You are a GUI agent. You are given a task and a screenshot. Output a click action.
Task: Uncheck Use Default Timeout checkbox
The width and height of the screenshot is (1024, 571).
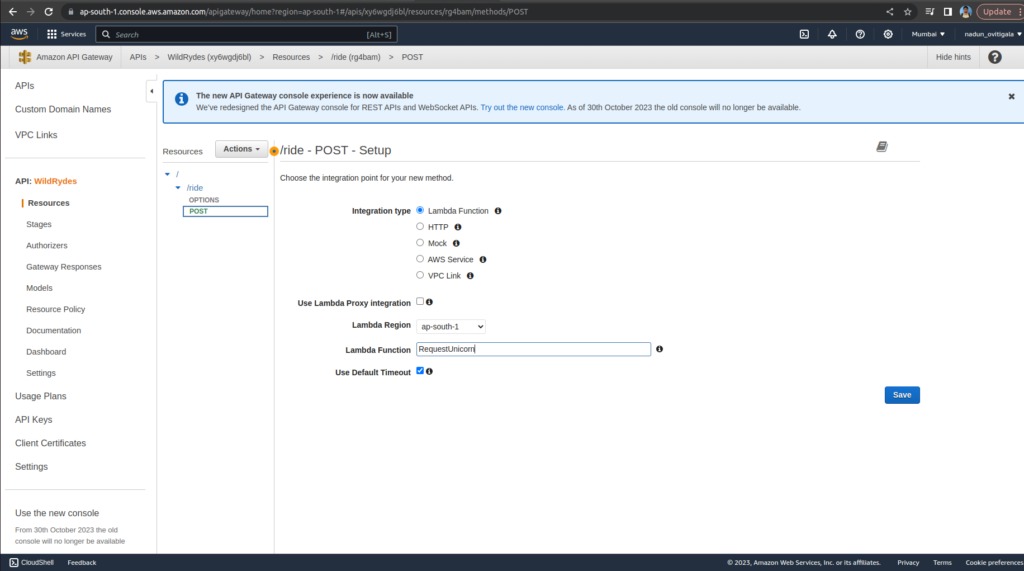420,370
